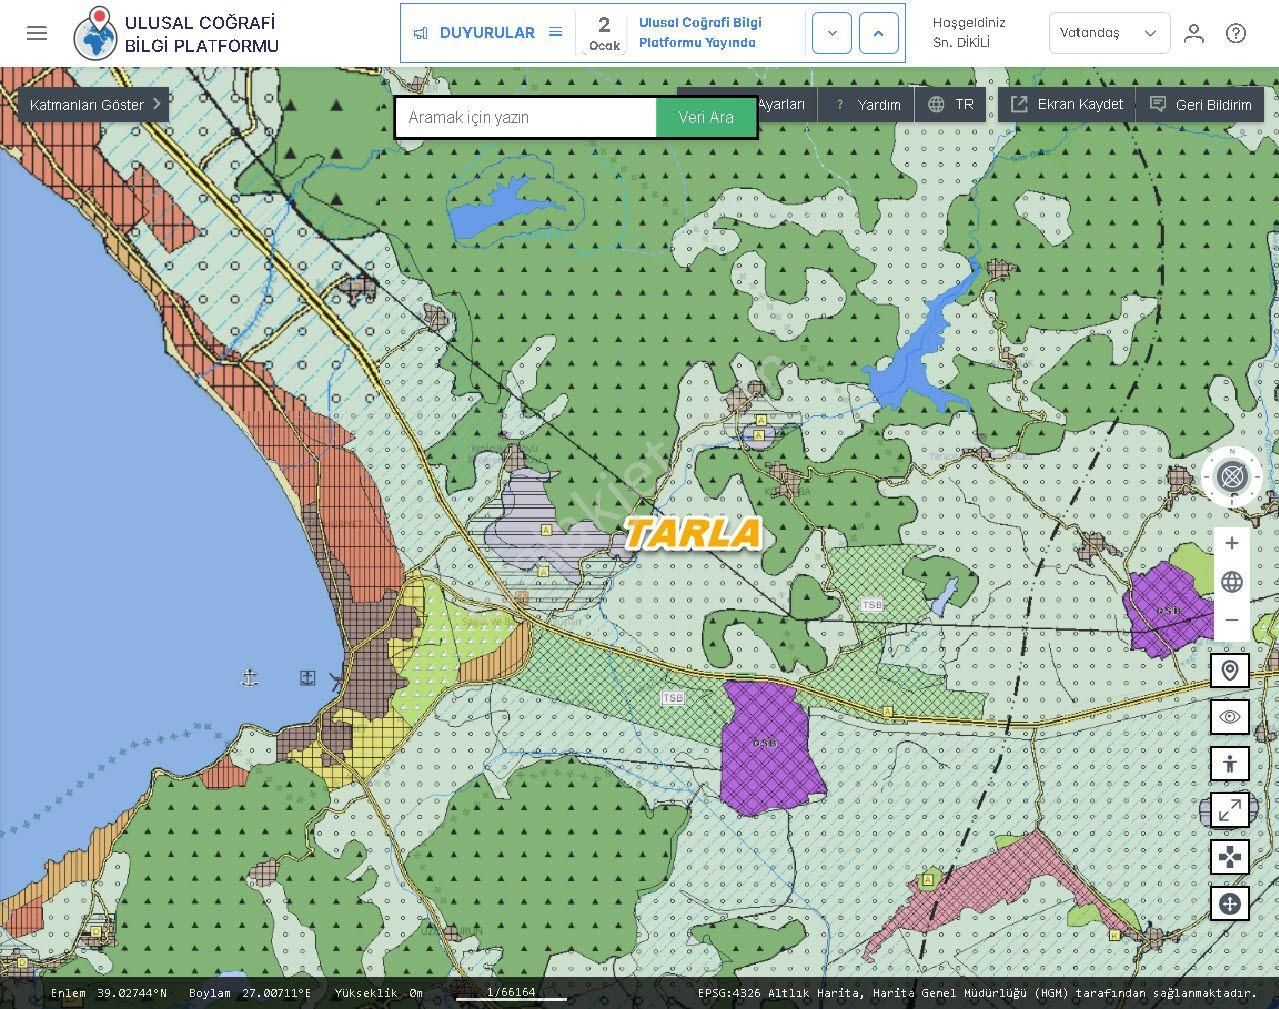Show next announcement with down chevron

831,33
